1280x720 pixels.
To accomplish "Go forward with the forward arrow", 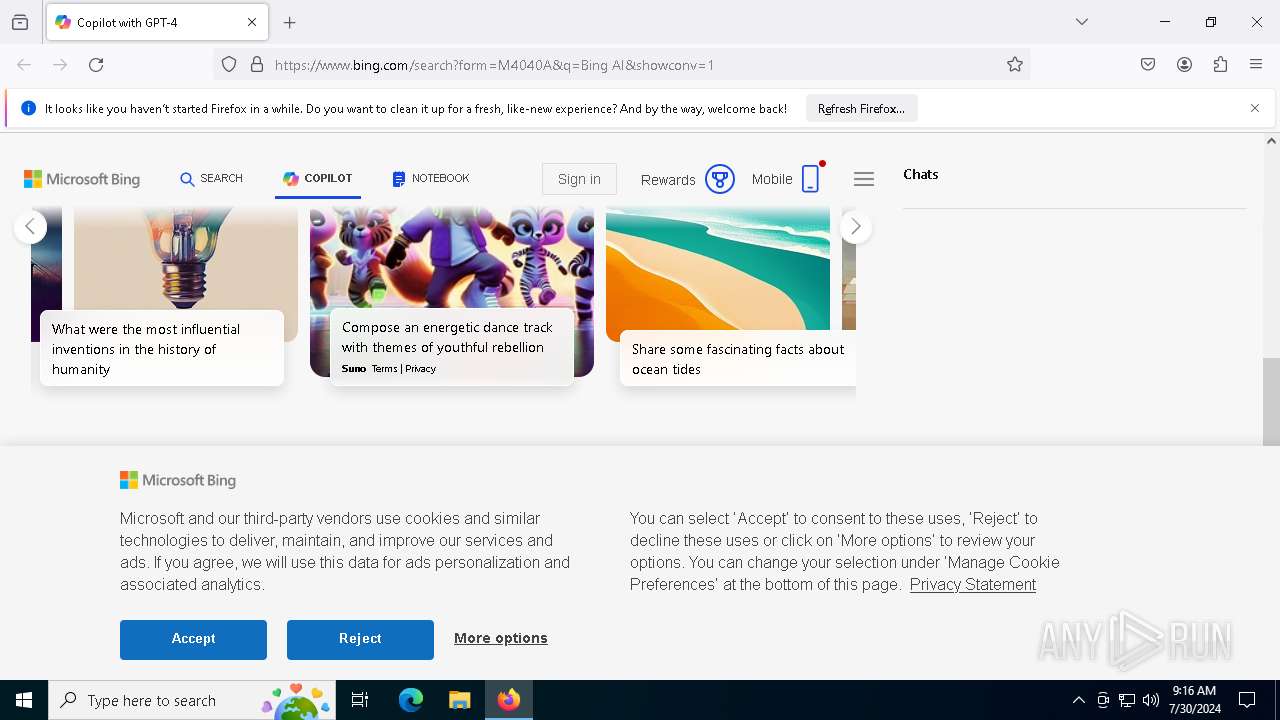I will click(60, 65).
